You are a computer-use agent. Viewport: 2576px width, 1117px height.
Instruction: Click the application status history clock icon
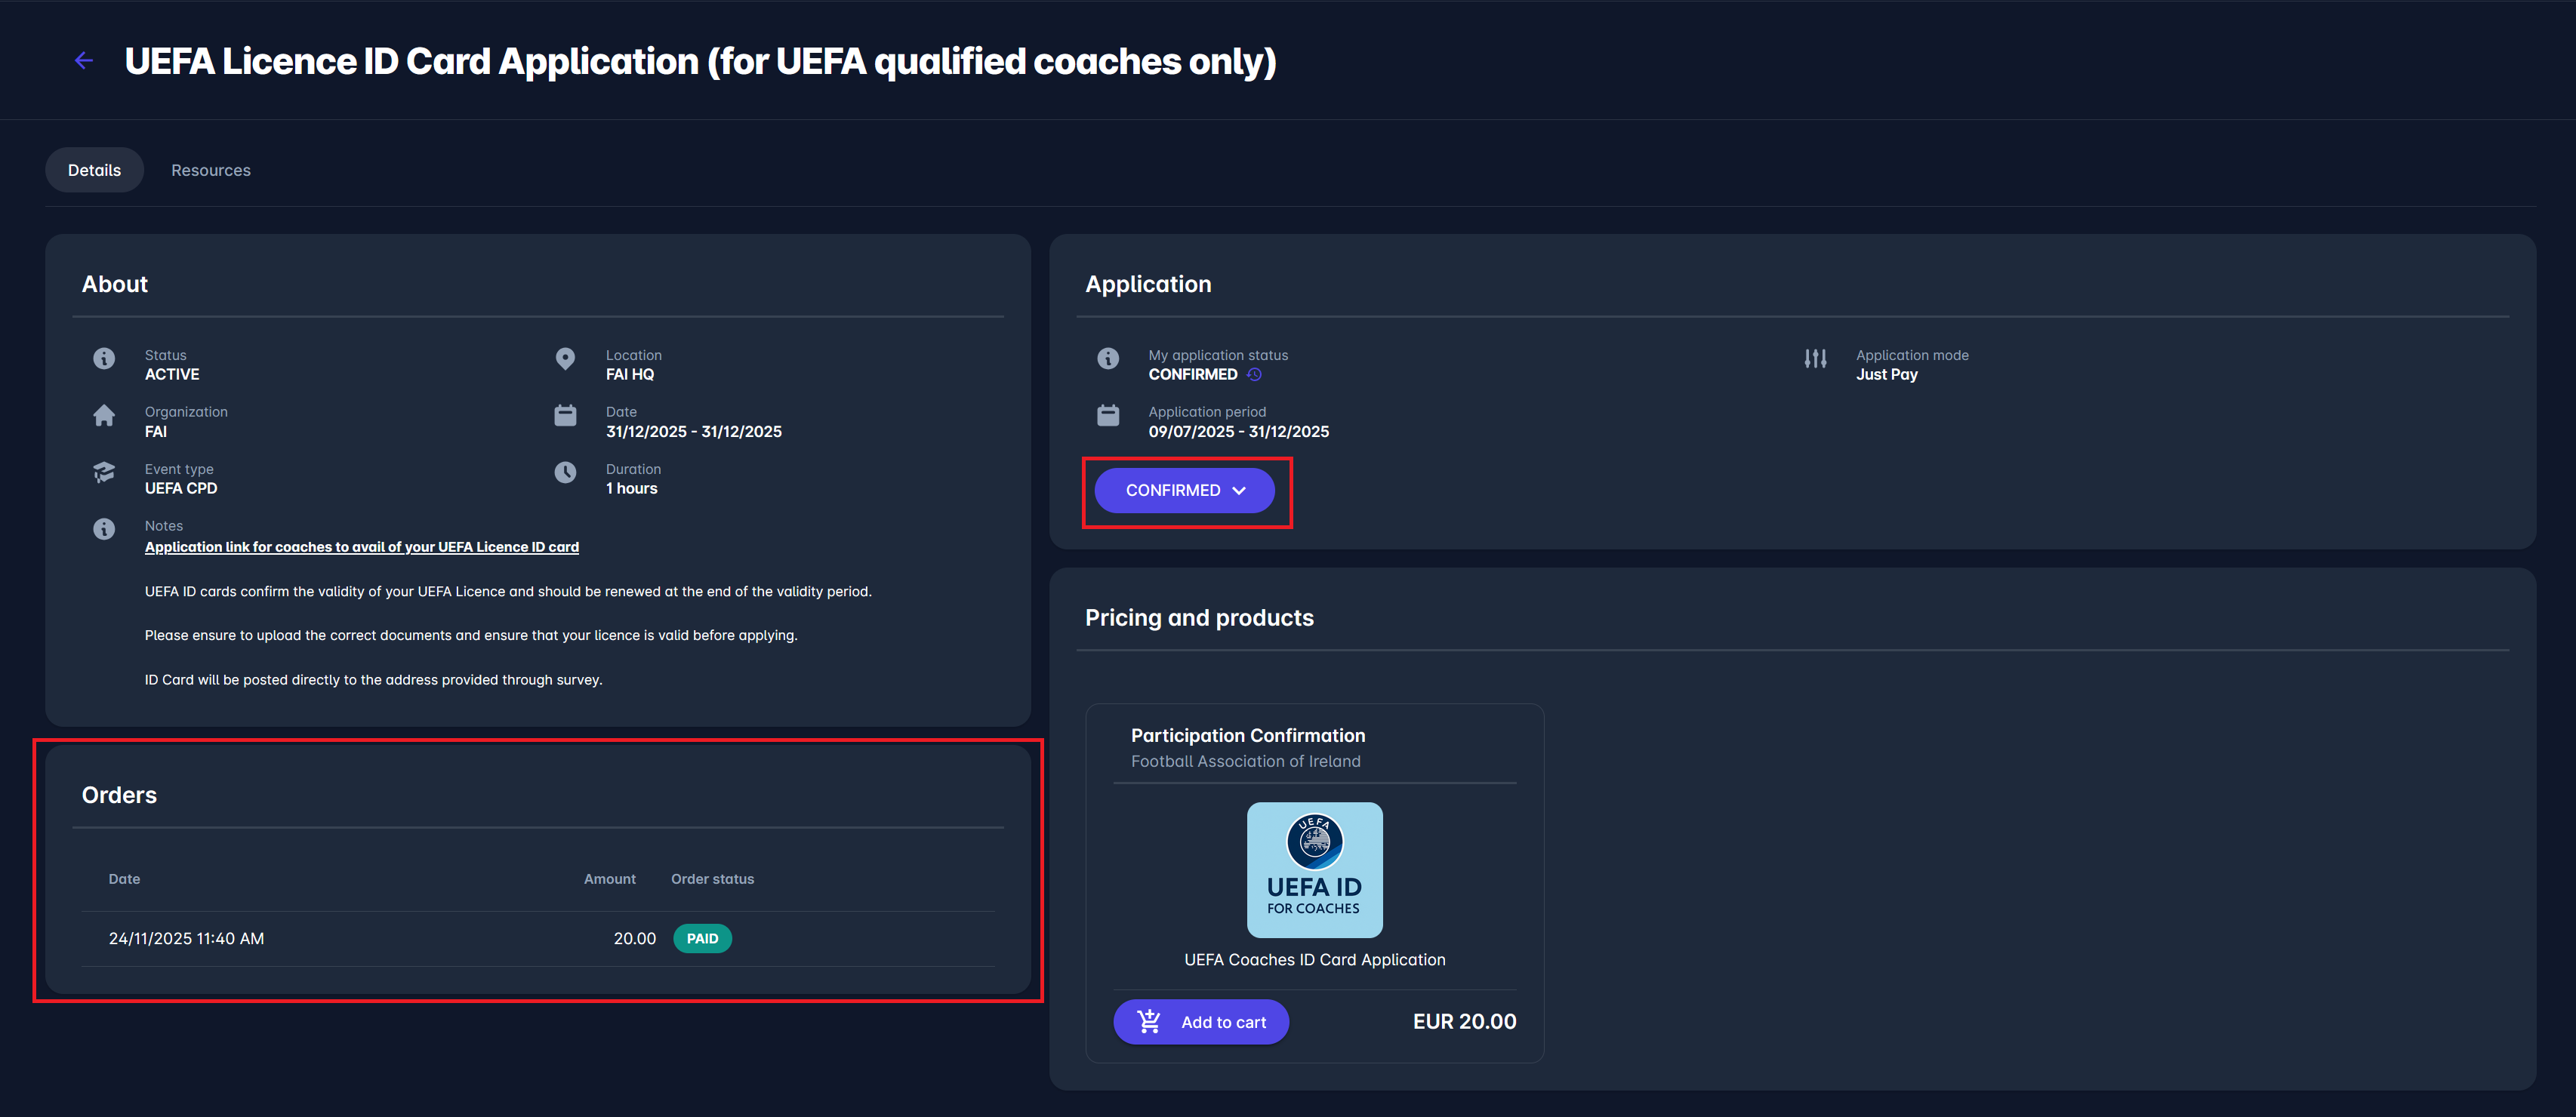1254,375
